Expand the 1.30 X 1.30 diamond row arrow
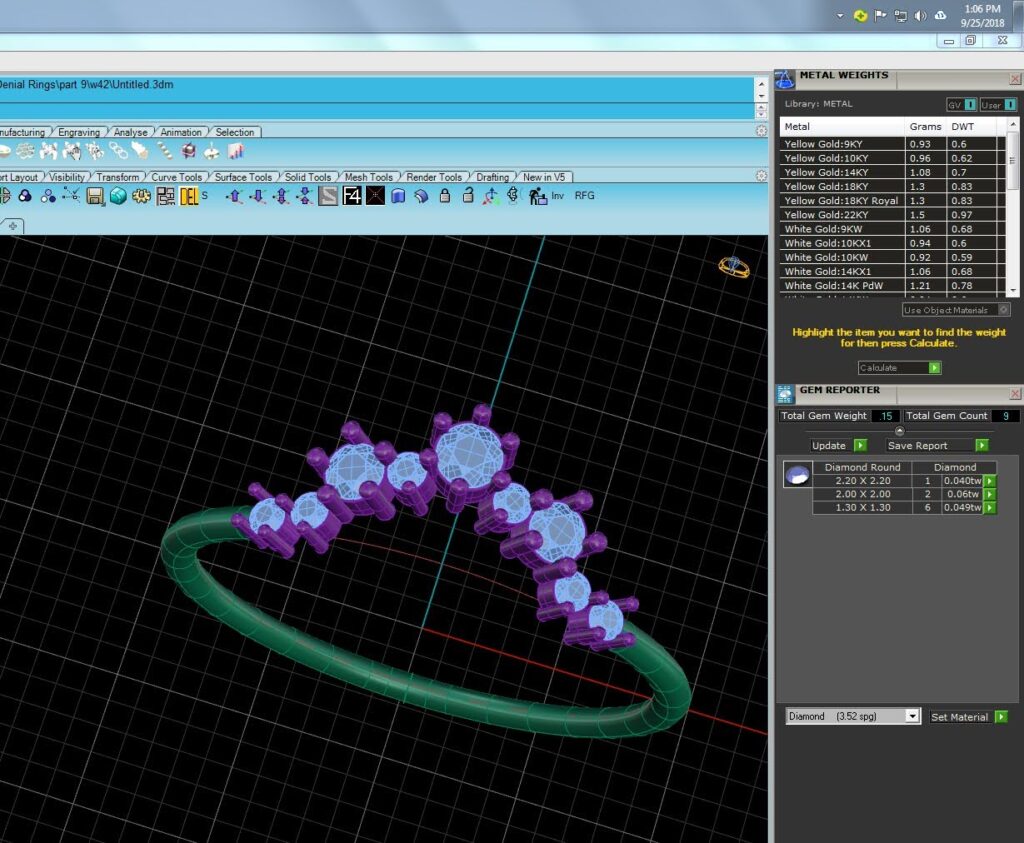The image size is (1024, 843). (x=990, y=507)
